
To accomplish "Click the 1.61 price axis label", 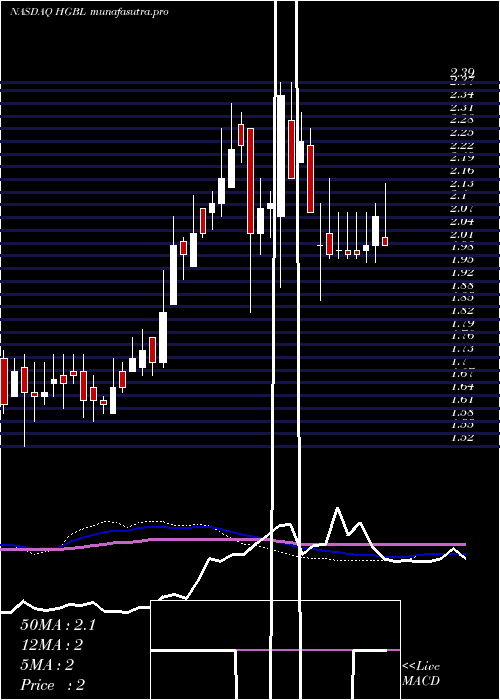I will [x=462, y=399].
